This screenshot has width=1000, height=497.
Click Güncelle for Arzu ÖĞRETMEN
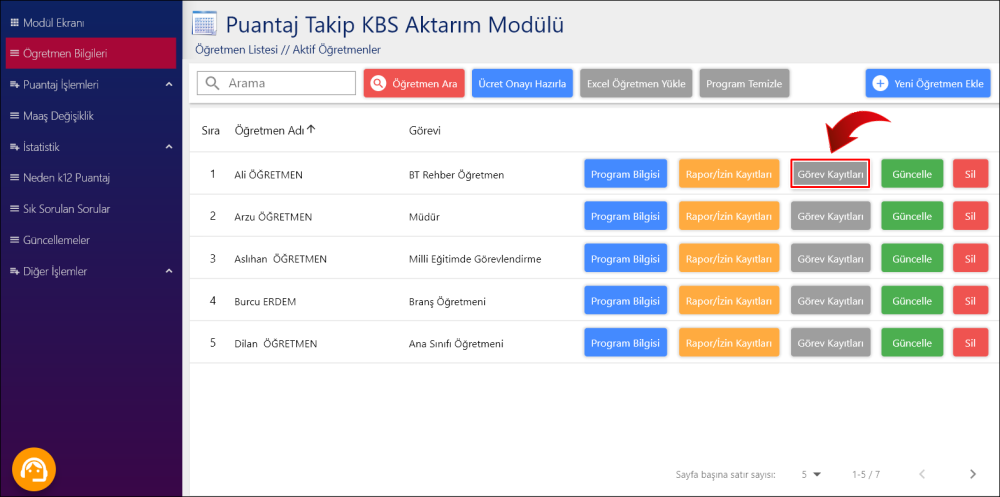(x=911, y=216)
